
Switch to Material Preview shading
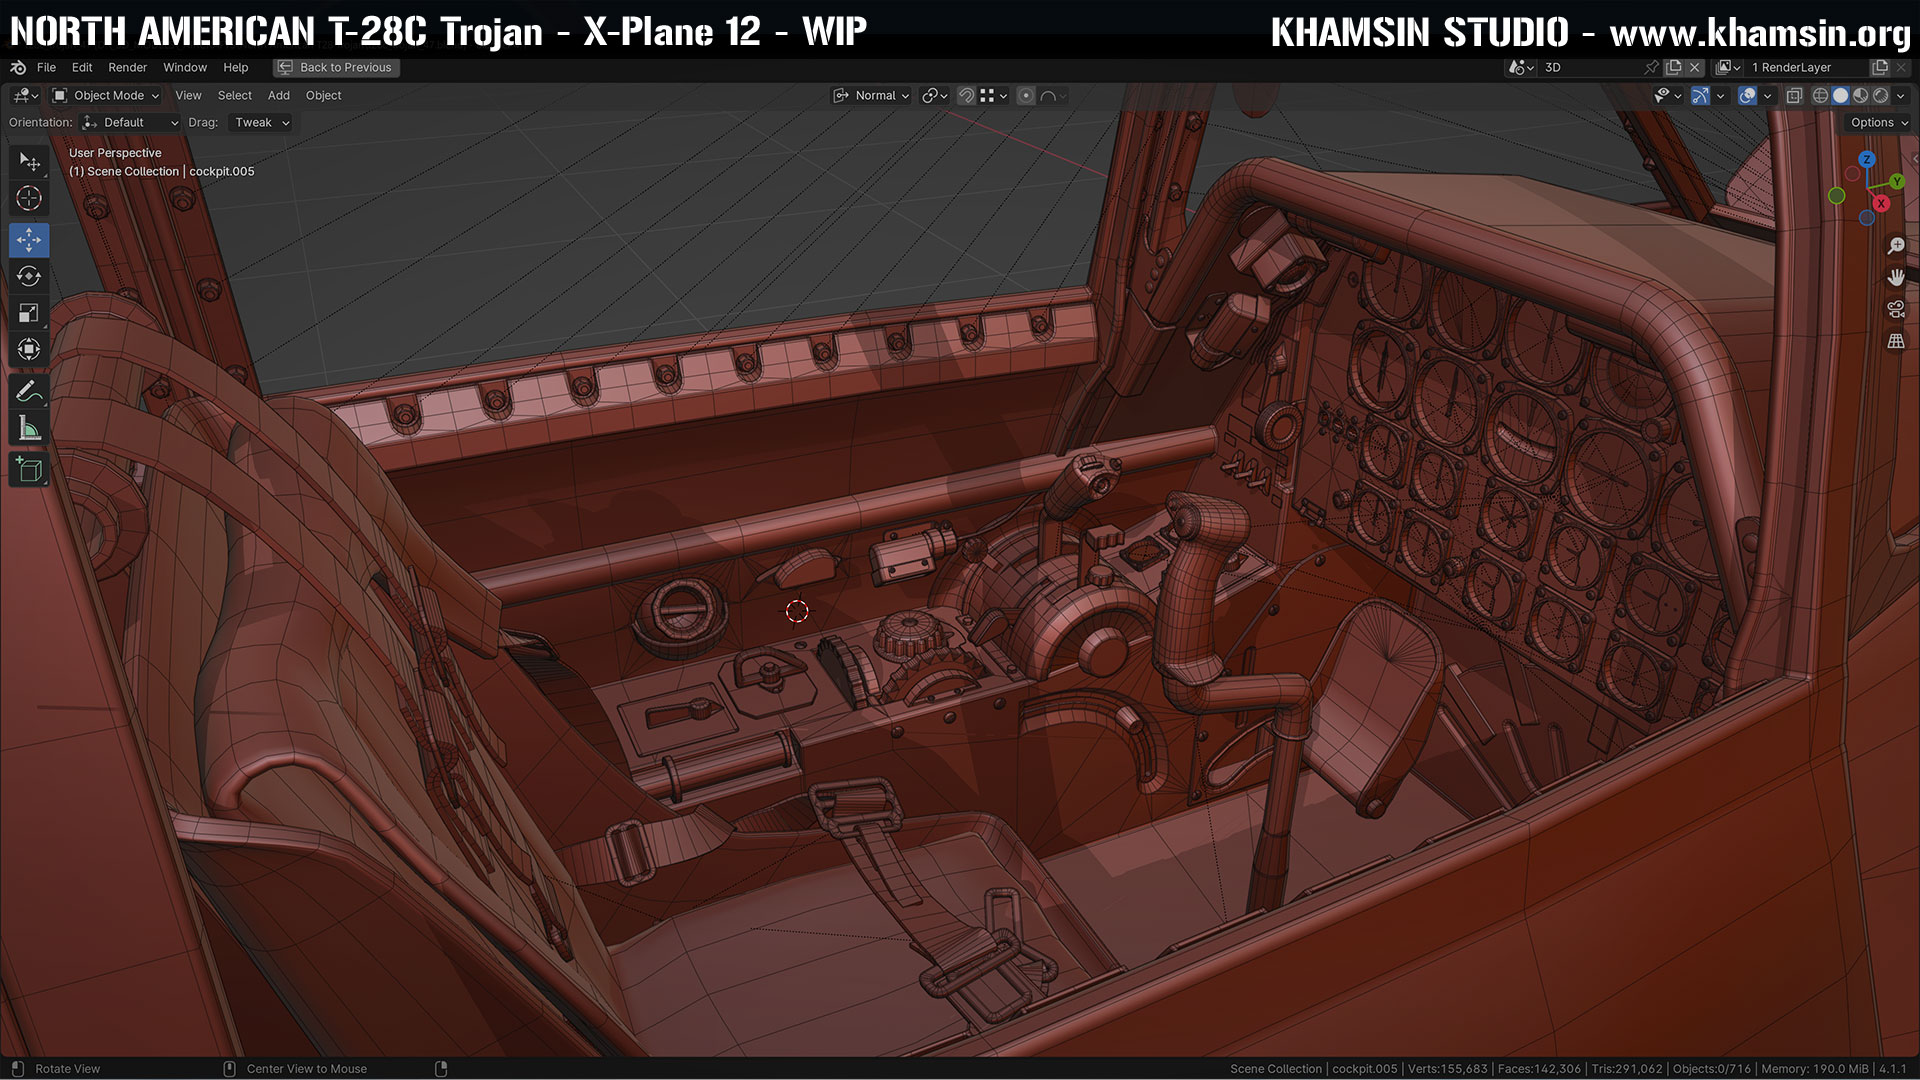point(1862,95)
